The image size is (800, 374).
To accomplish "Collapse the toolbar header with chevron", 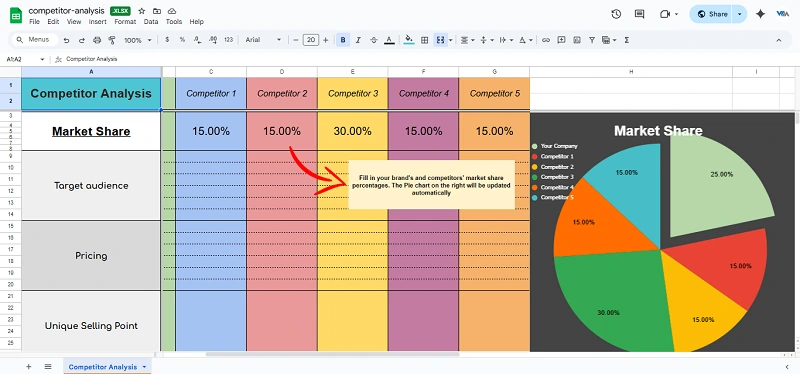I will (x=779, y=40).
